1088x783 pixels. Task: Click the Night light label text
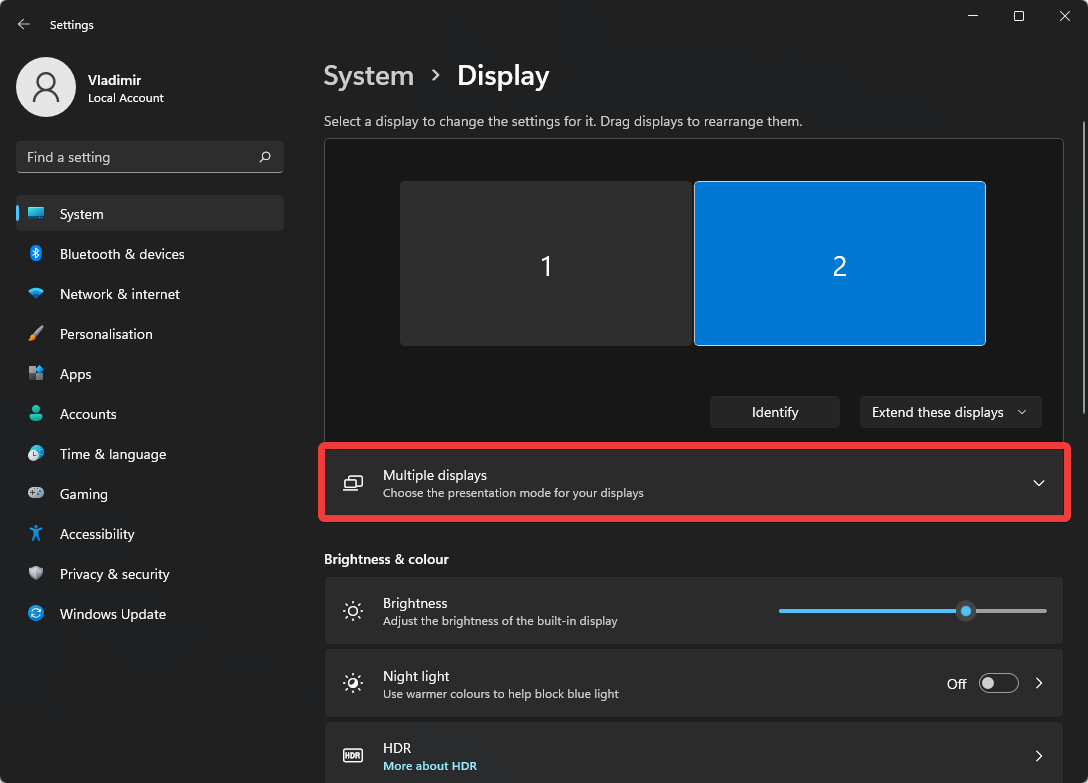(x=416, y=676)
